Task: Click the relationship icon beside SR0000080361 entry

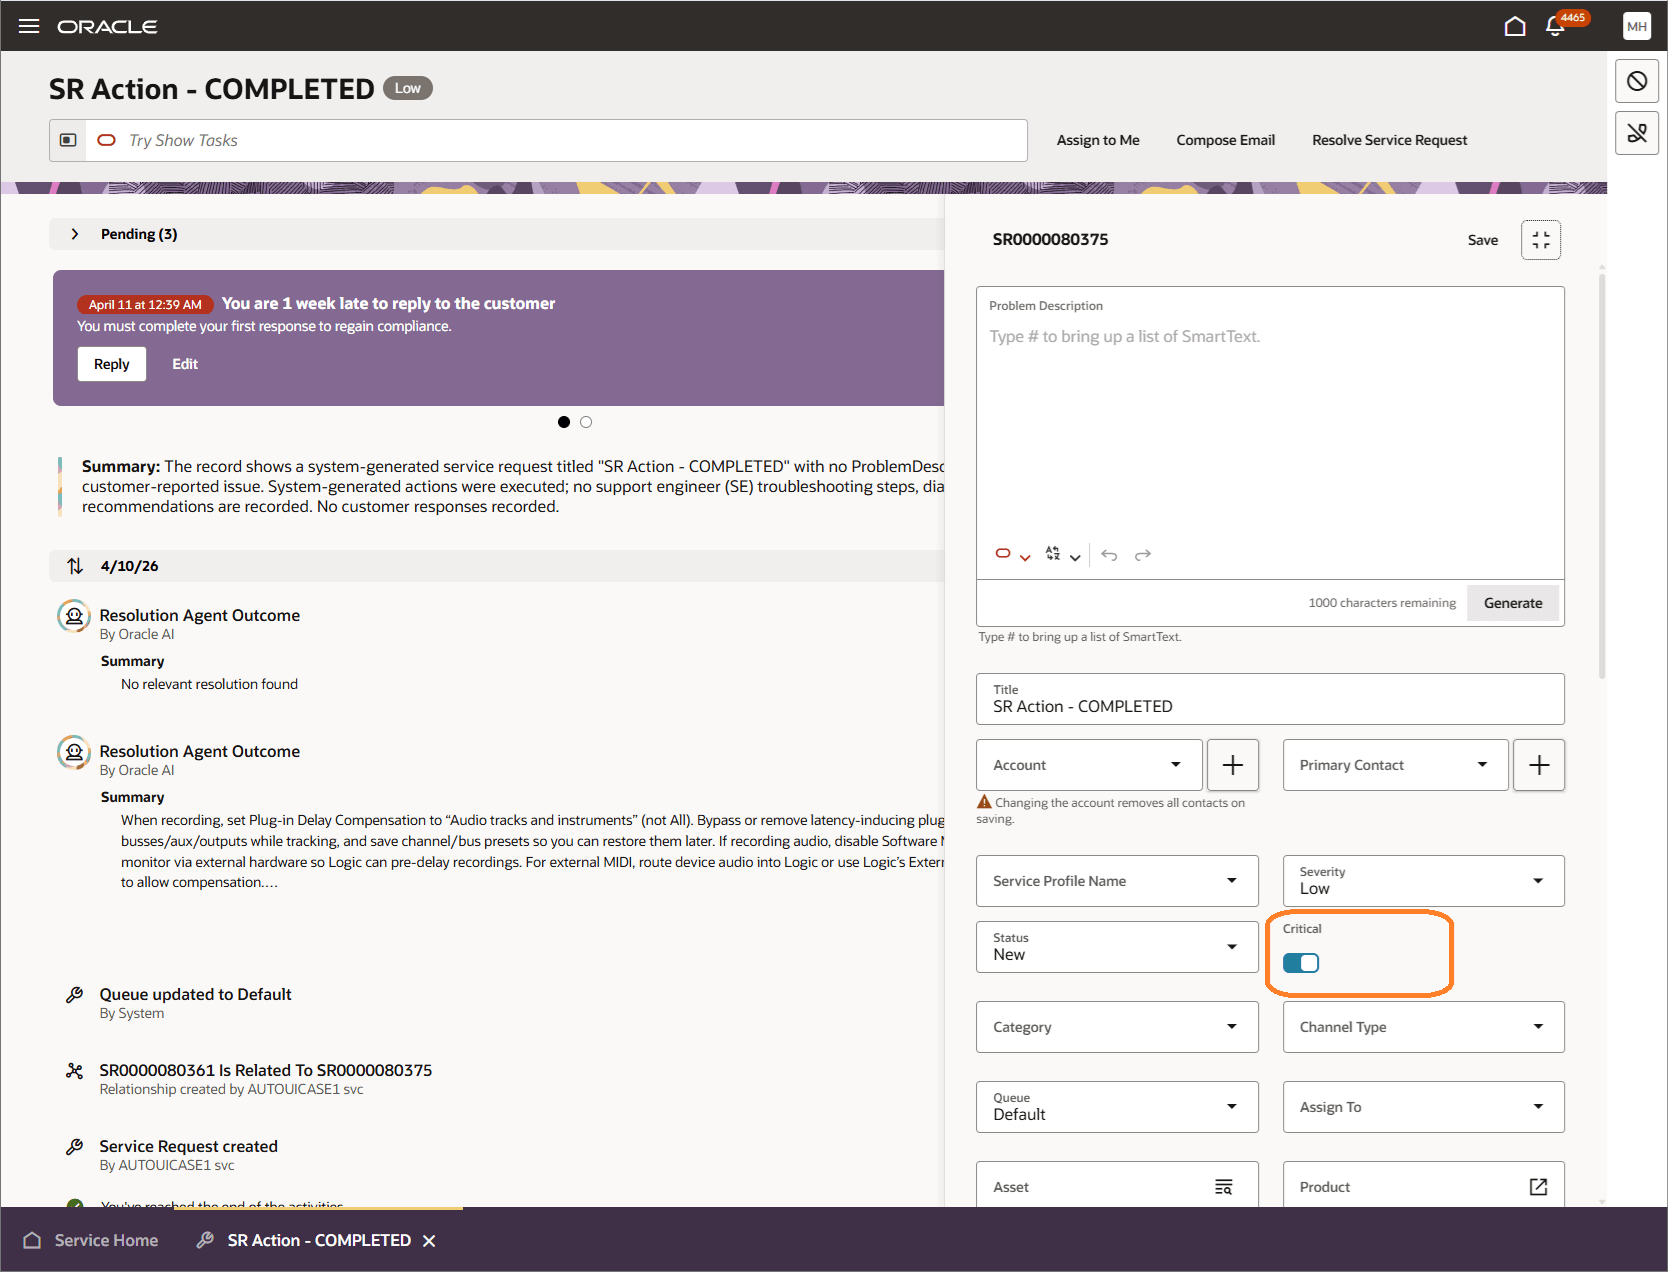Action: coord(74,1071)
